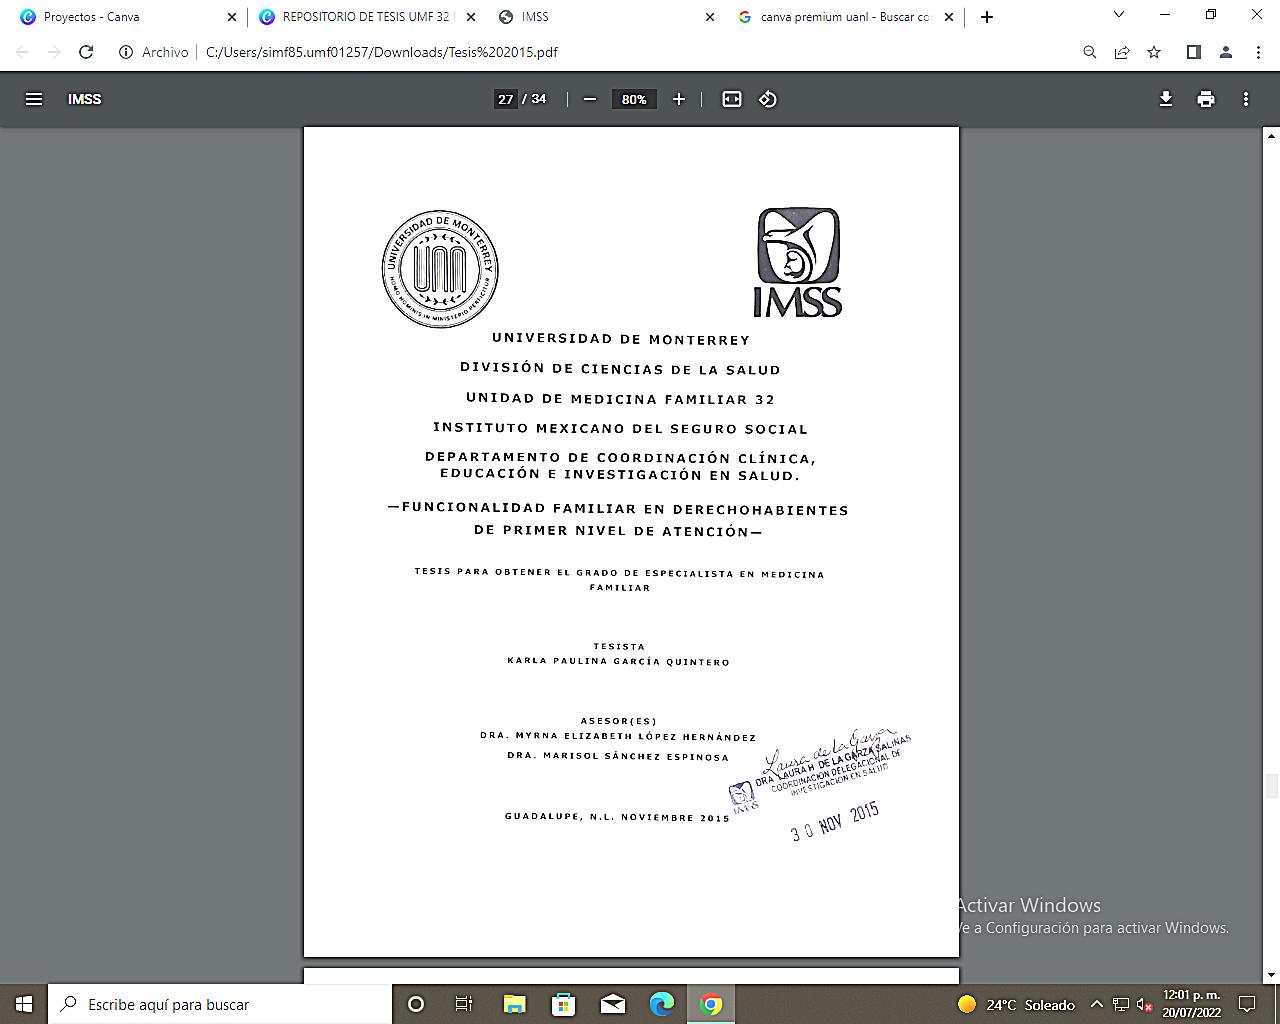Screen dimensions: 1280x1024
Task: Open browser zoom magnifier icon in address bar
Action: pyautogui.click(x=1090, y=52)
